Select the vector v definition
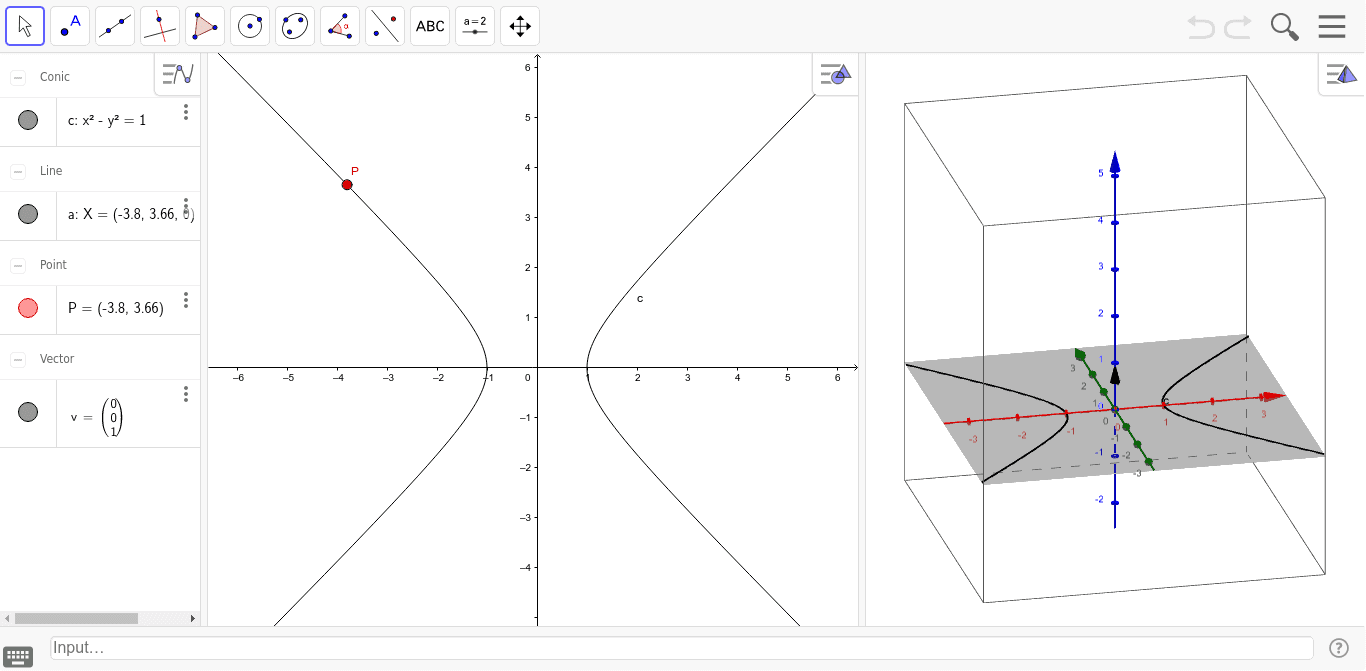The image size is (1366, 671). tap(97, 417)
